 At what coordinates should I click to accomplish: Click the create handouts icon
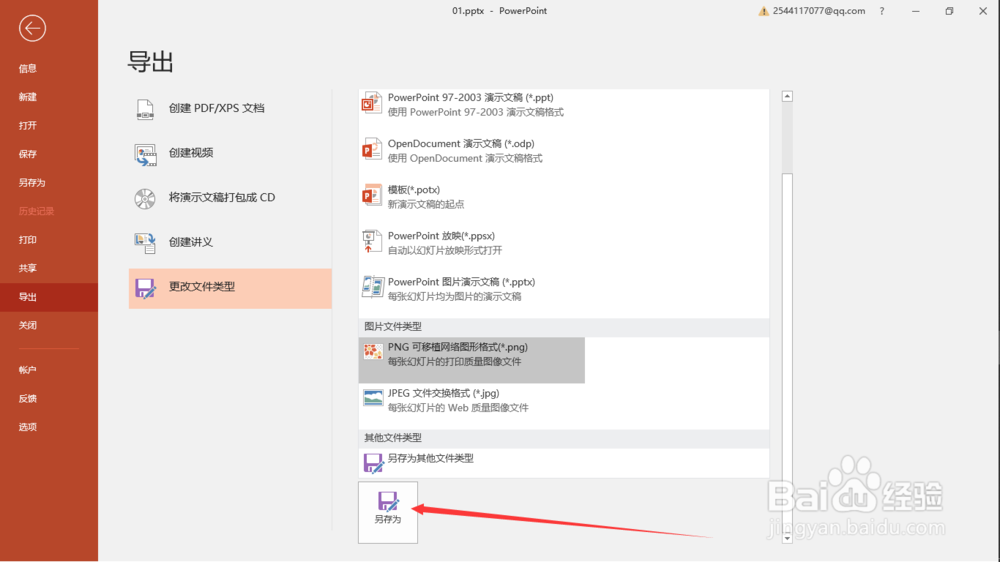(145, 243)
